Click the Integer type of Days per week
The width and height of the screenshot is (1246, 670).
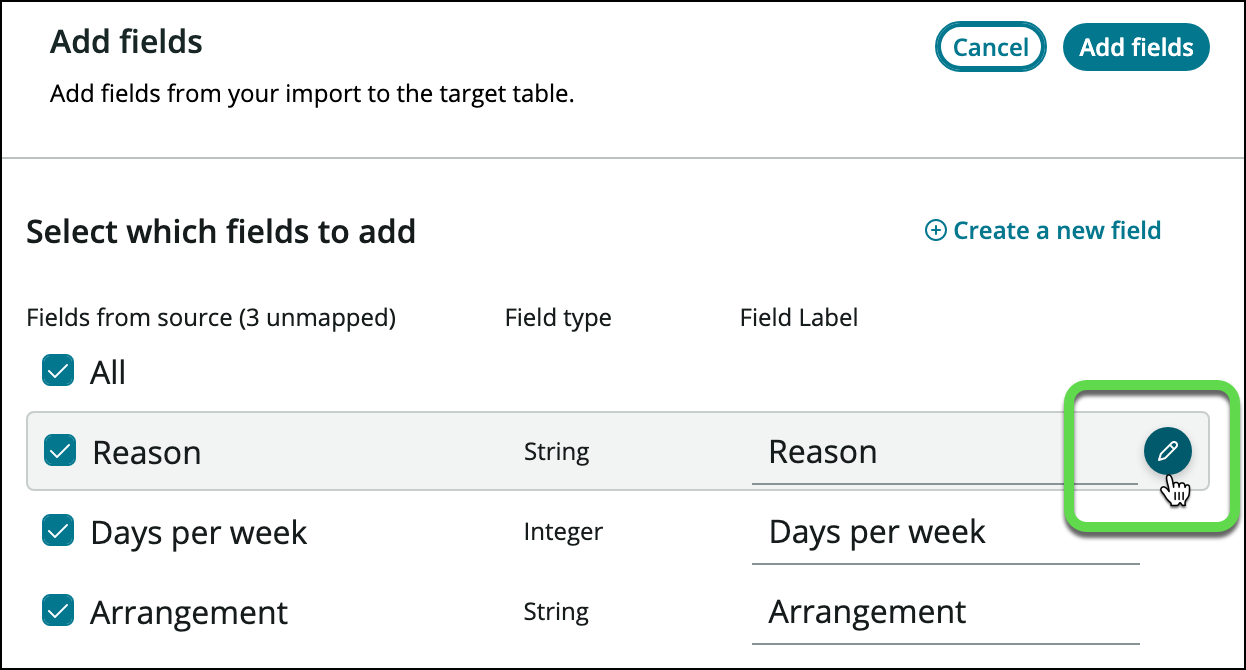(x=563, y=532)
